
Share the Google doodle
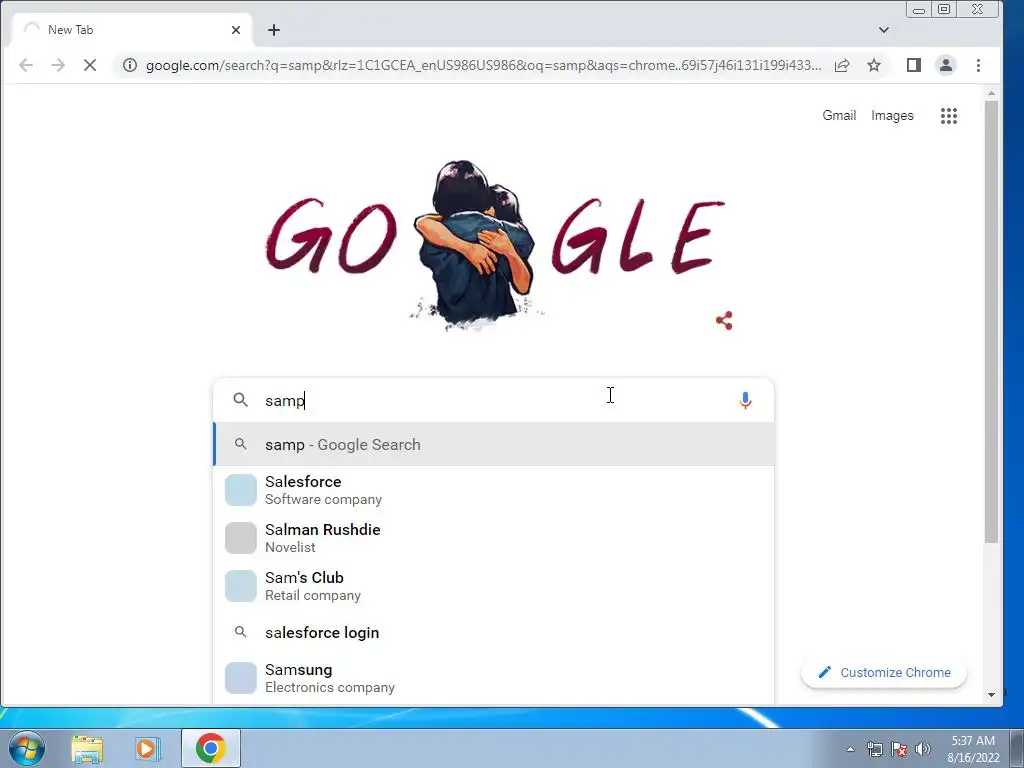(x=724, y=321)
